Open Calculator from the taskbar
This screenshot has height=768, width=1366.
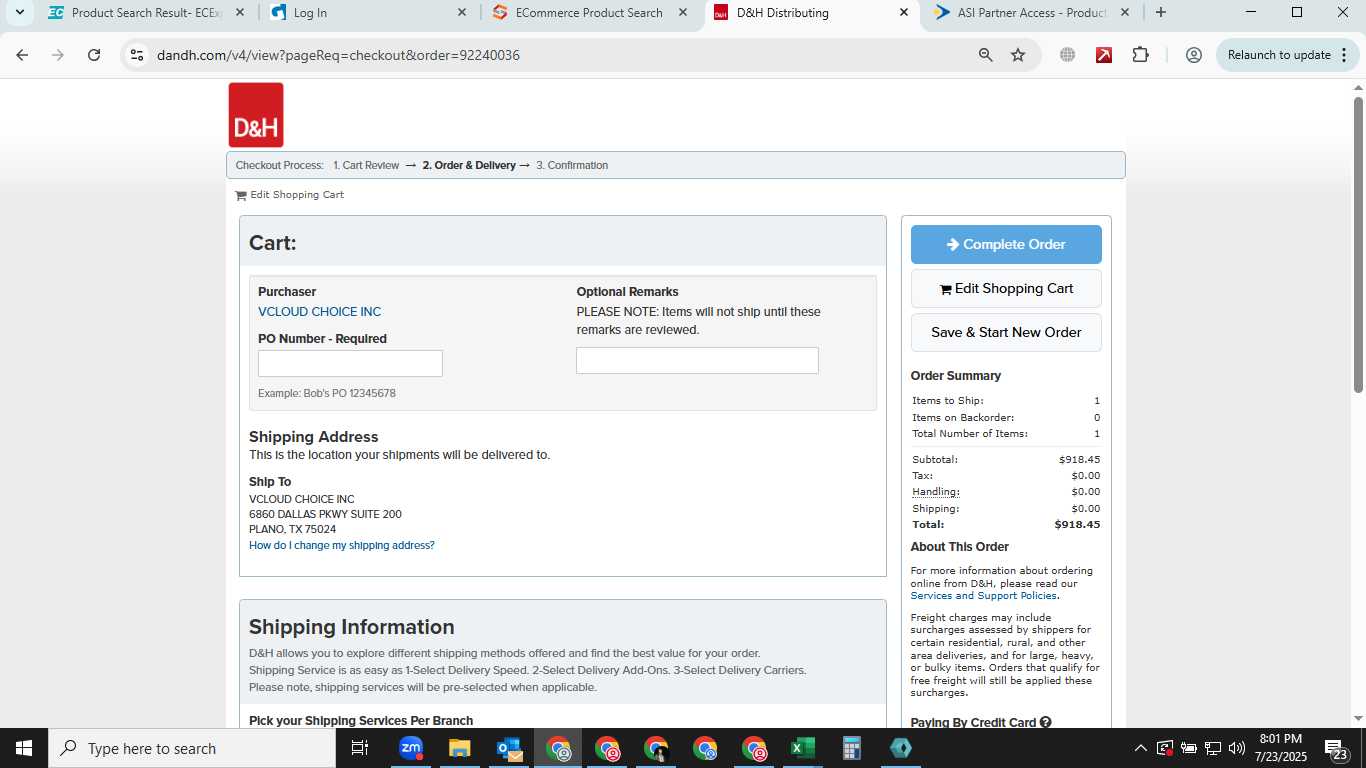point(851,748)
